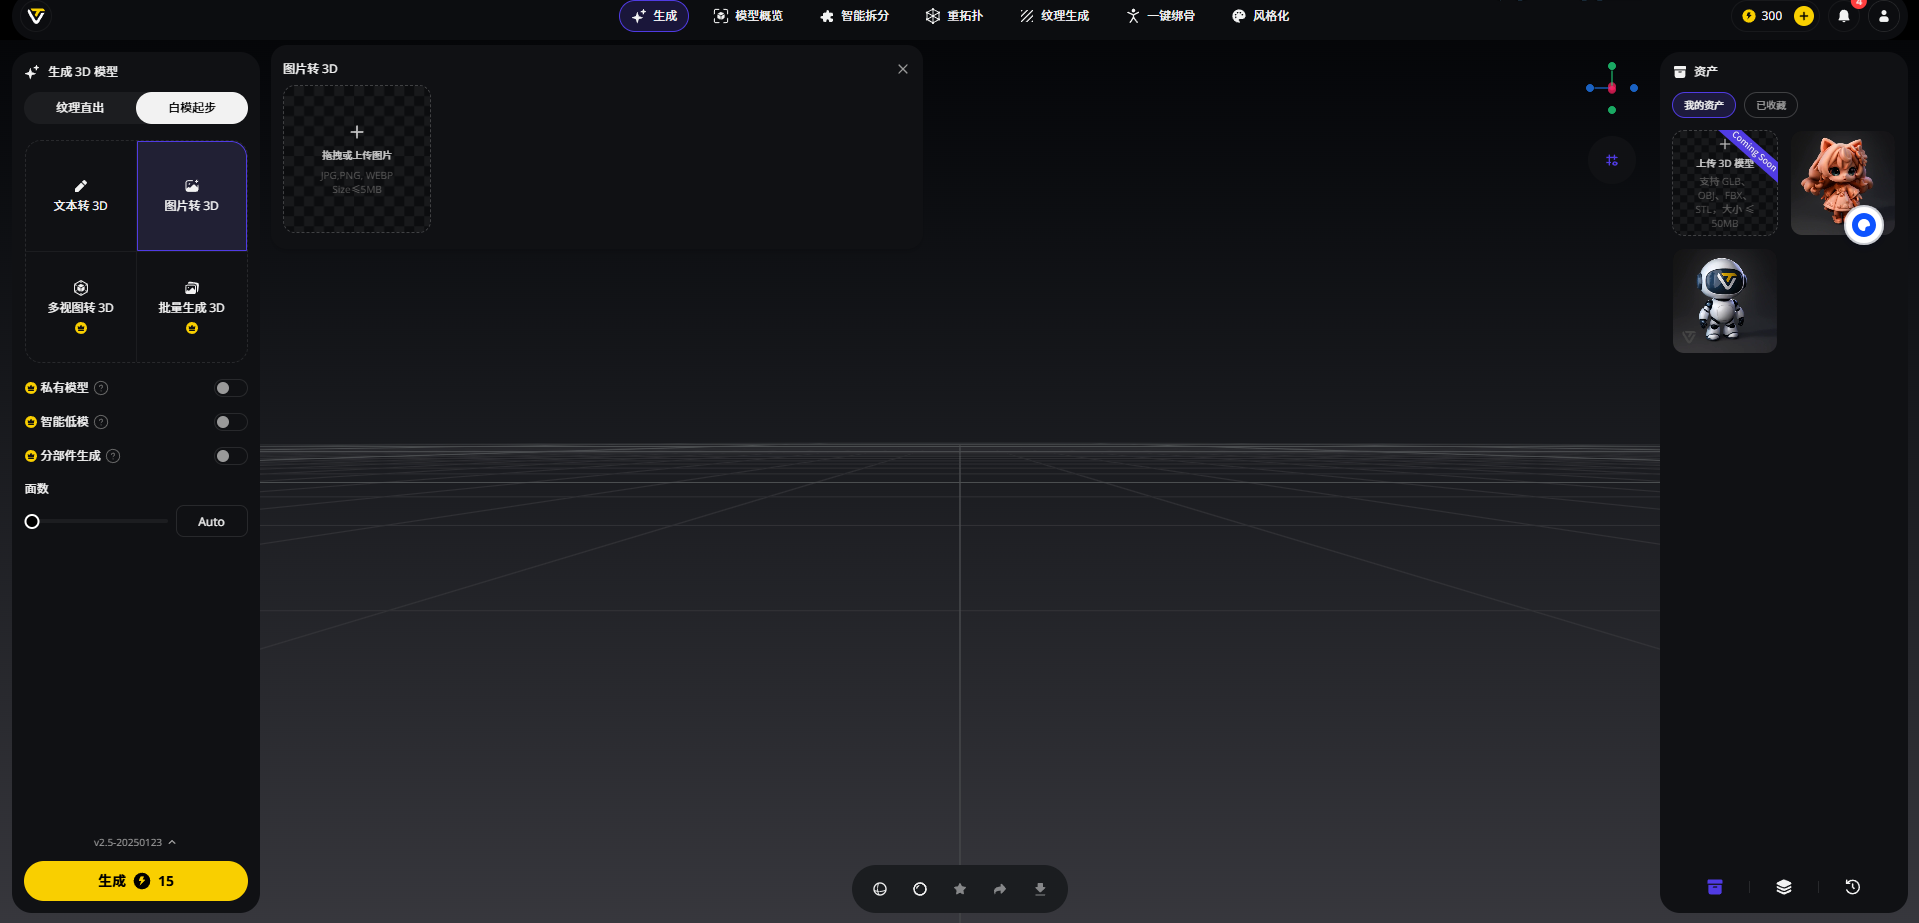Switch to the 纹理直出 tab

tap(80, 108)
